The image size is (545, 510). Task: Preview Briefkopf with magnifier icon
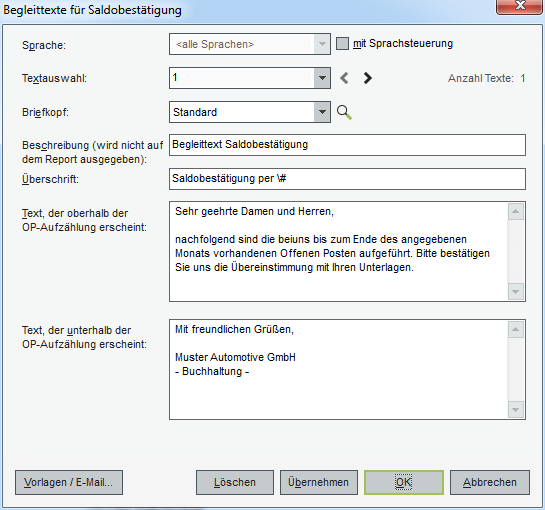pos(344,112)
